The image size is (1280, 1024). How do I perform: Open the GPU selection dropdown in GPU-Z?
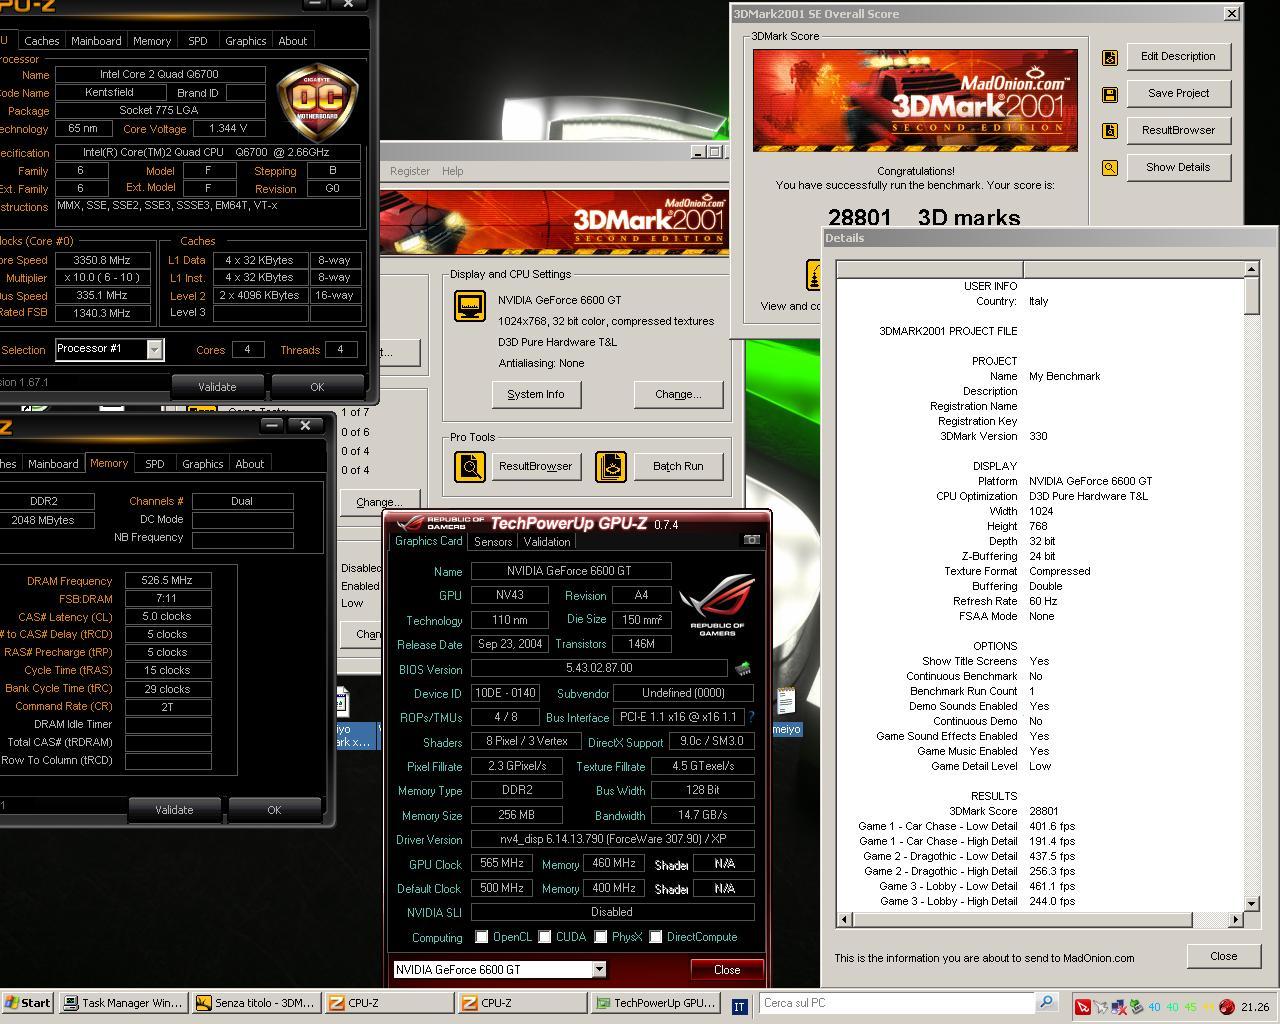coord(599,969)
